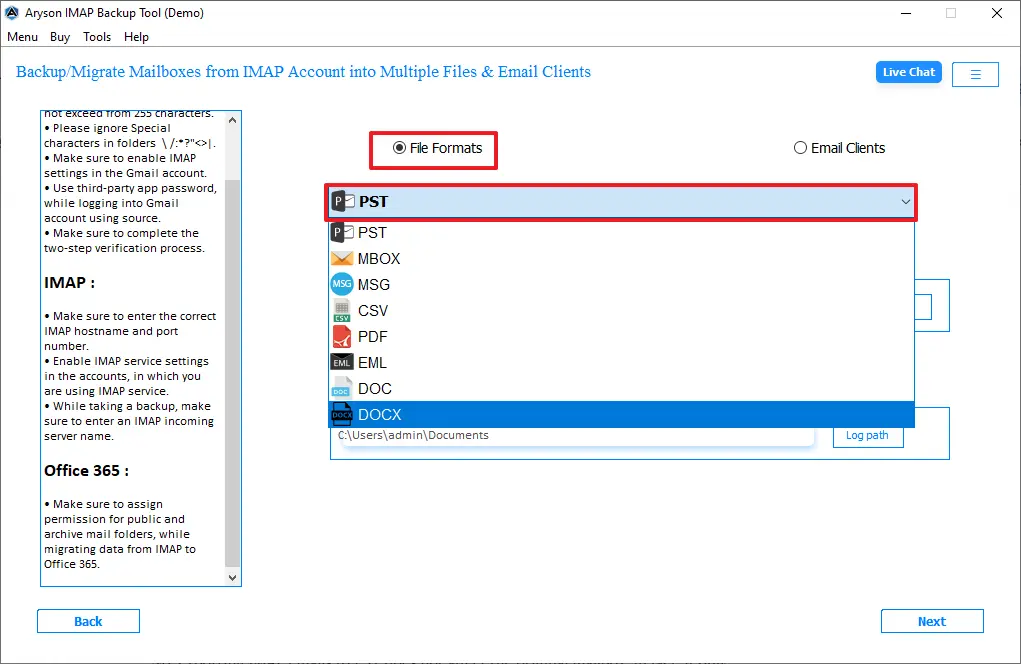This screenshot has width=1021, height=664.
Task: Proceed with the Next button
Action: point(932,621)
